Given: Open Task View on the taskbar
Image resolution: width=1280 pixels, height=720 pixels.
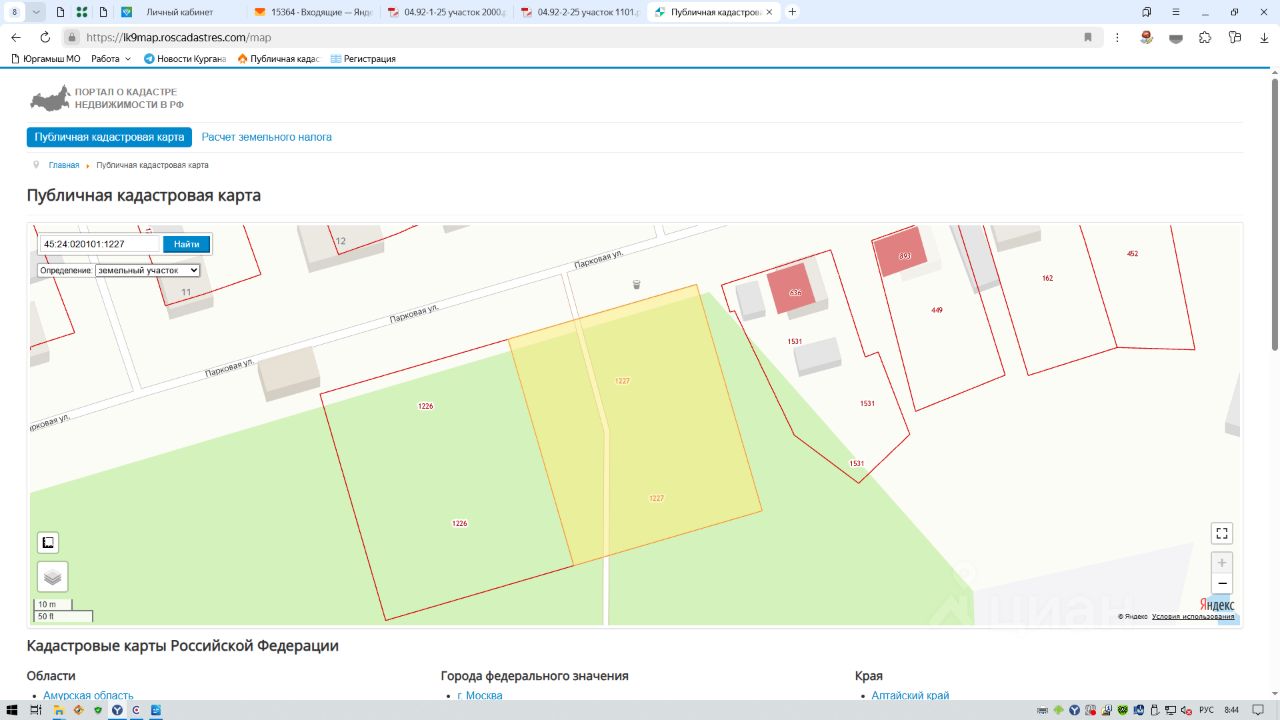Looking at the screenshot, I should [35, 710].
